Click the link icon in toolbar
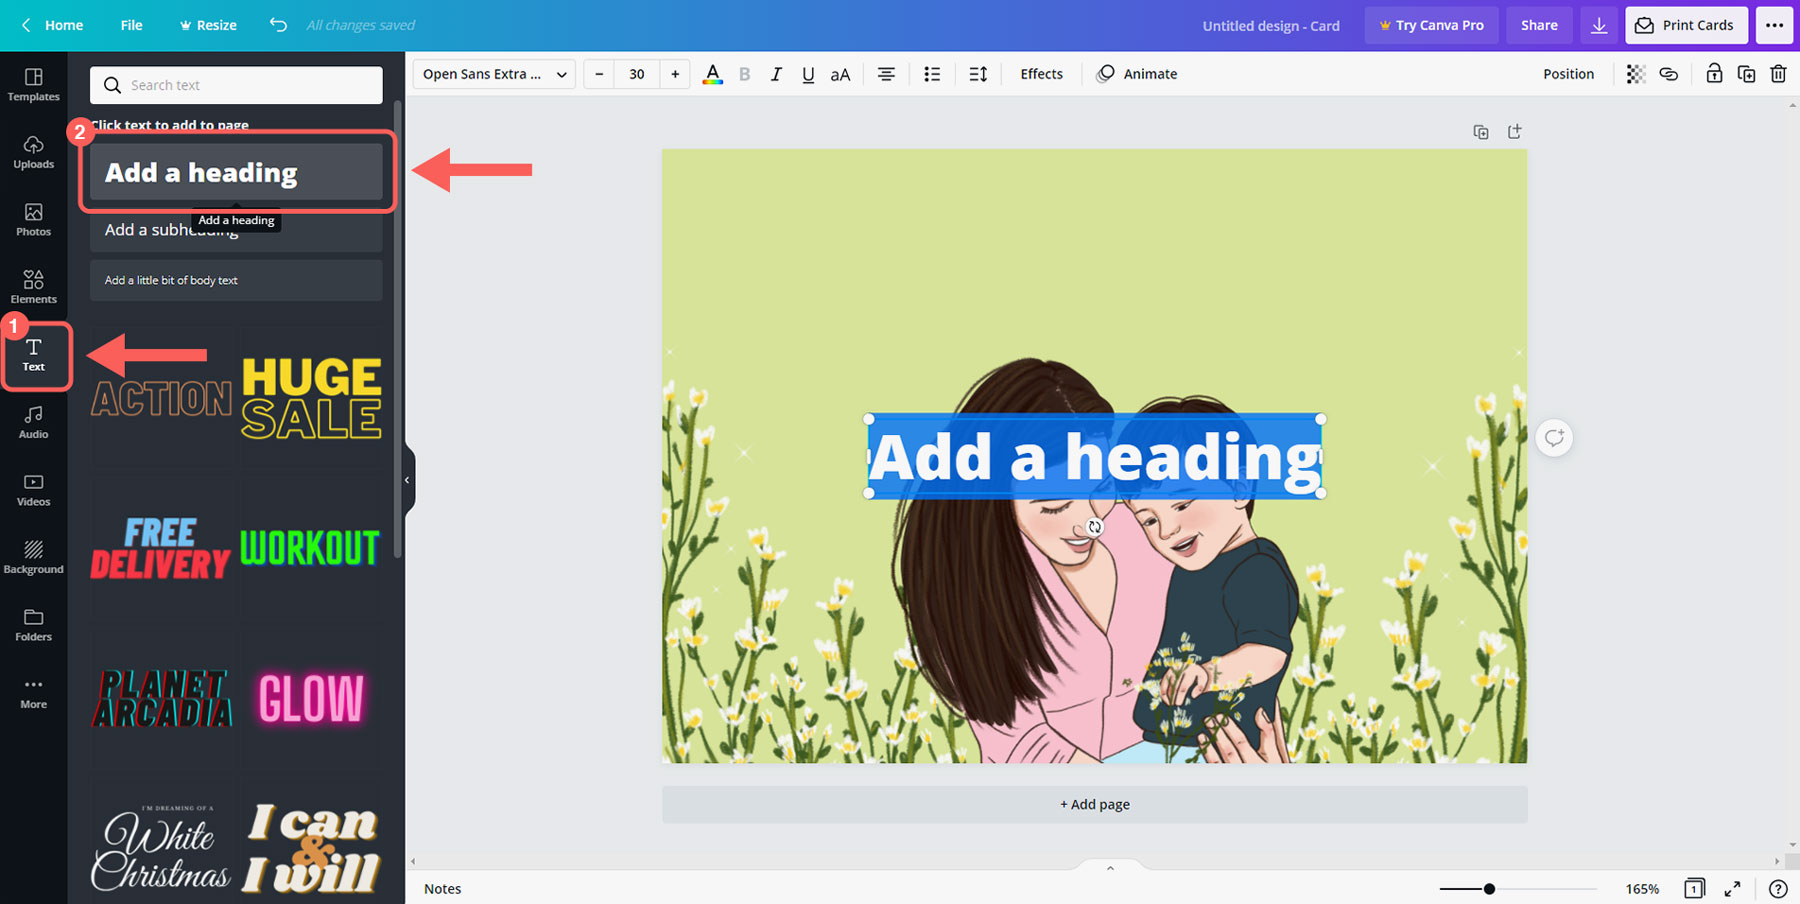 pyautogui.click(x=1668, y=74)
